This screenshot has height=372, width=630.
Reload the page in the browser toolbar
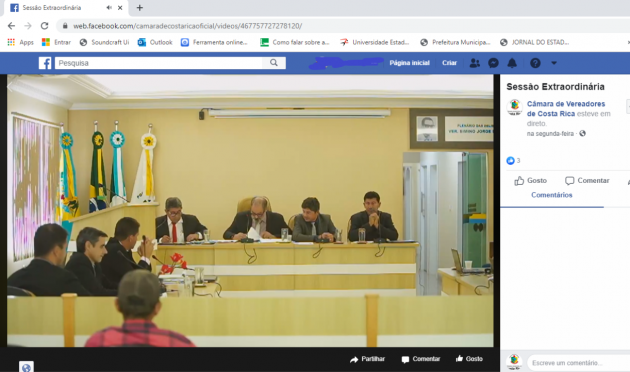[44, 26]
